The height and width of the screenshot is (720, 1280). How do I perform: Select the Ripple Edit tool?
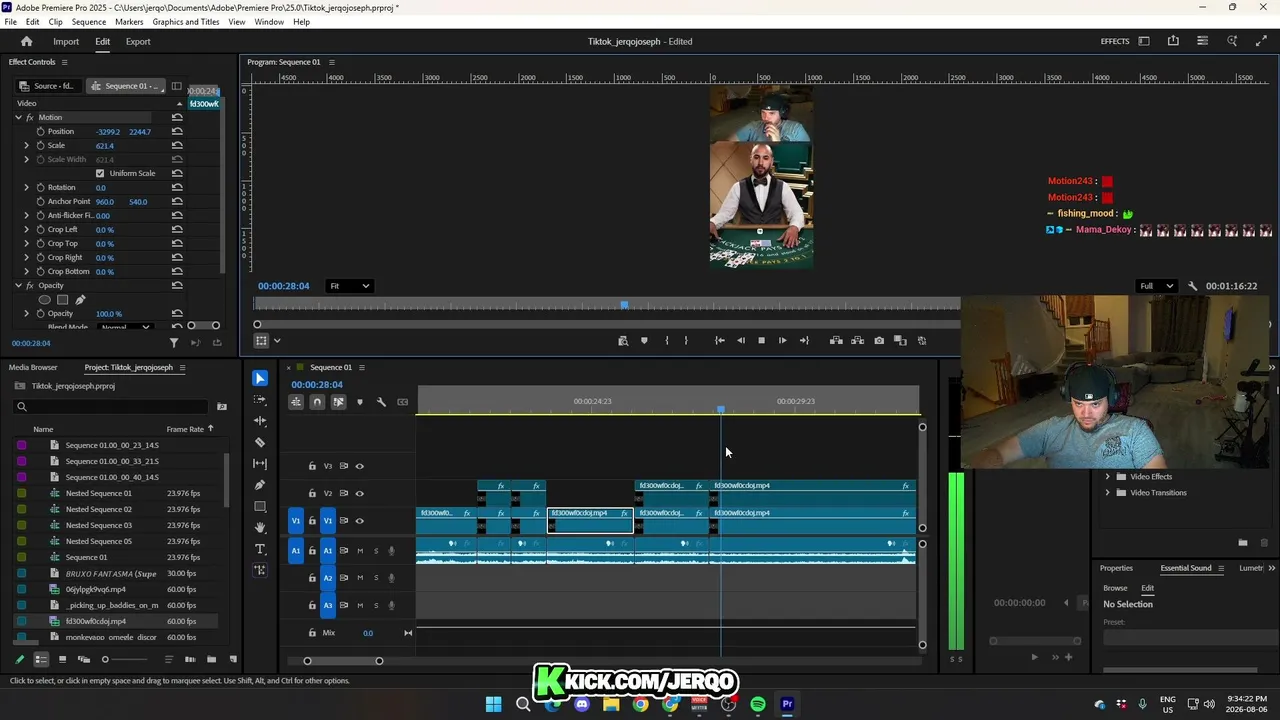[260, 421]
